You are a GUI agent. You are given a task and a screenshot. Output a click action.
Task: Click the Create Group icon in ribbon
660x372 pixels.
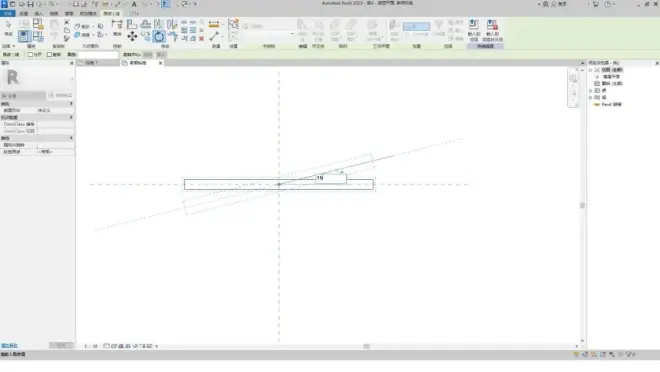tap(233, 24)
